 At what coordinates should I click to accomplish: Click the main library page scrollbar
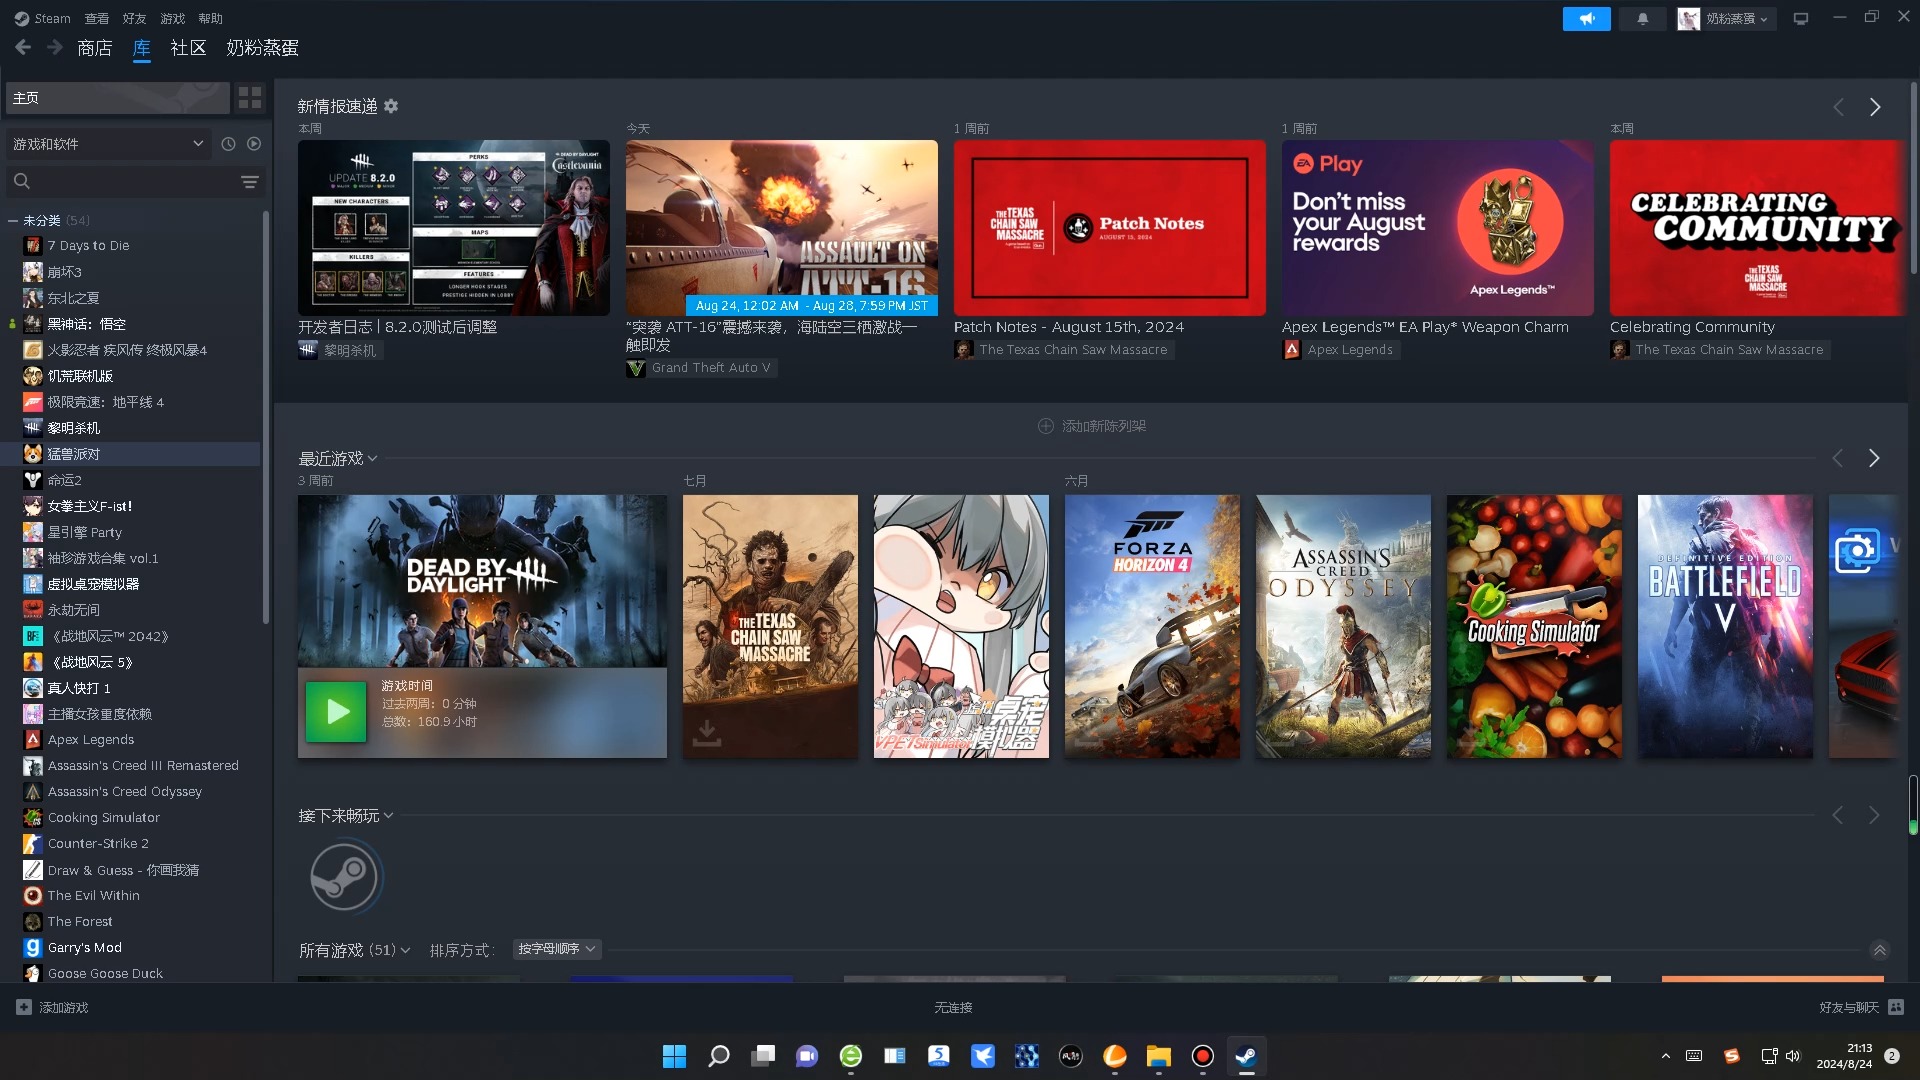(x=1913, y=176)
